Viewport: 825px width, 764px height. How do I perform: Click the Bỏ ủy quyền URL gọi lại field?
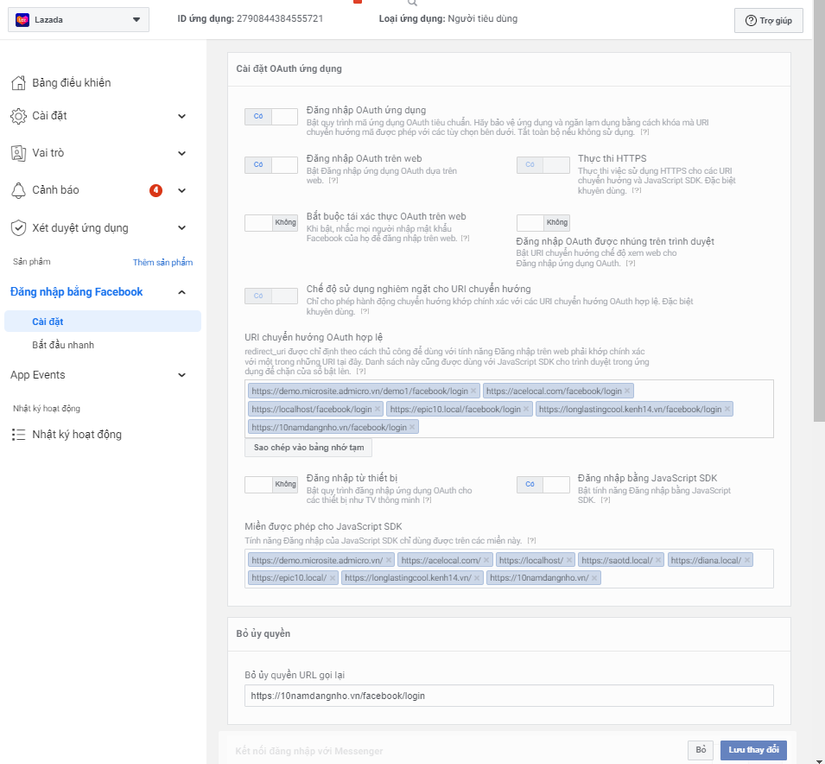tap(509, 695)
